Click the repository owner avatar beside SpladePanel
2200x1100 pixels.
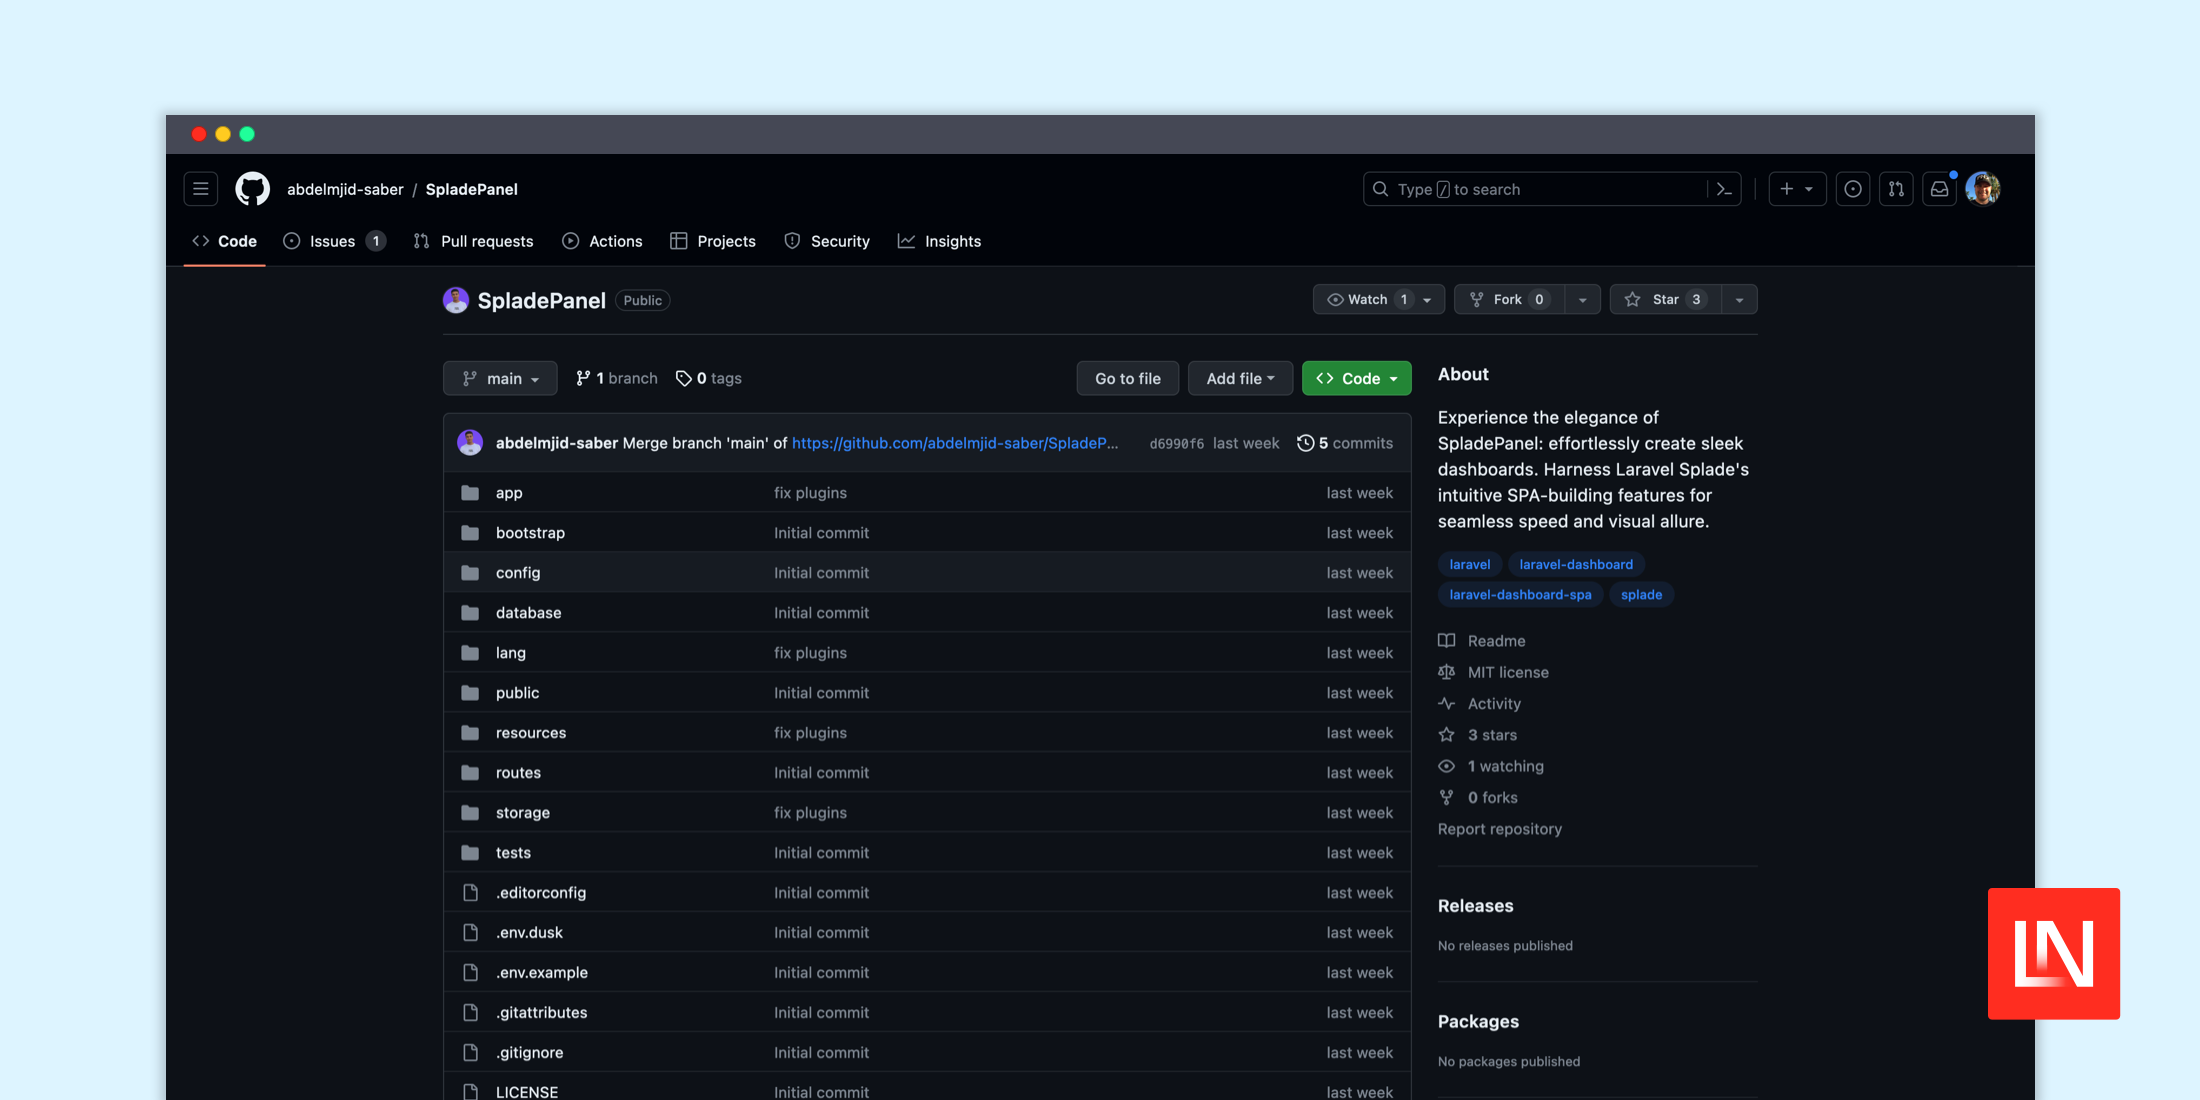[456, 300]
